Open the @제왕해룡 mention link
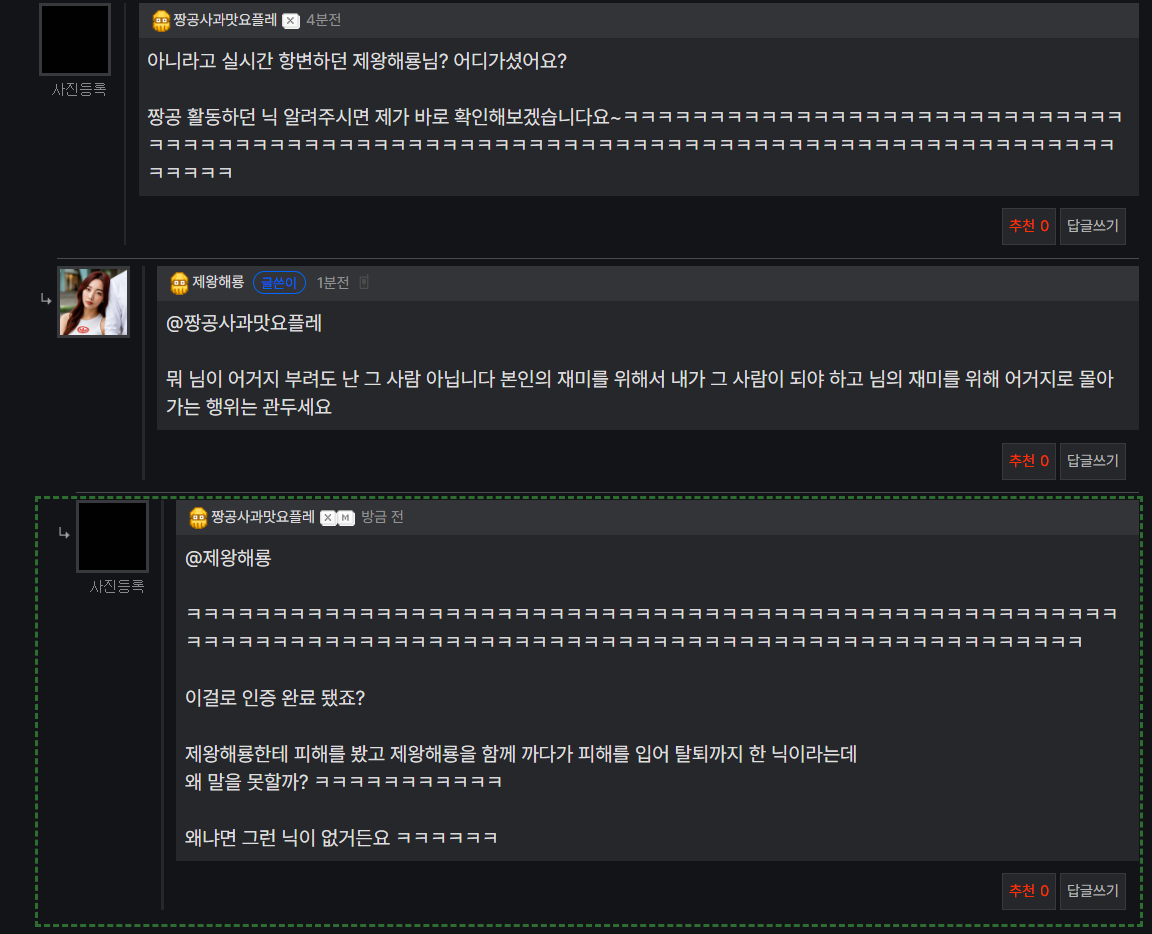The width and height of the screenshot is (1152, 934). pyautogui.click(x=228, y=558)
